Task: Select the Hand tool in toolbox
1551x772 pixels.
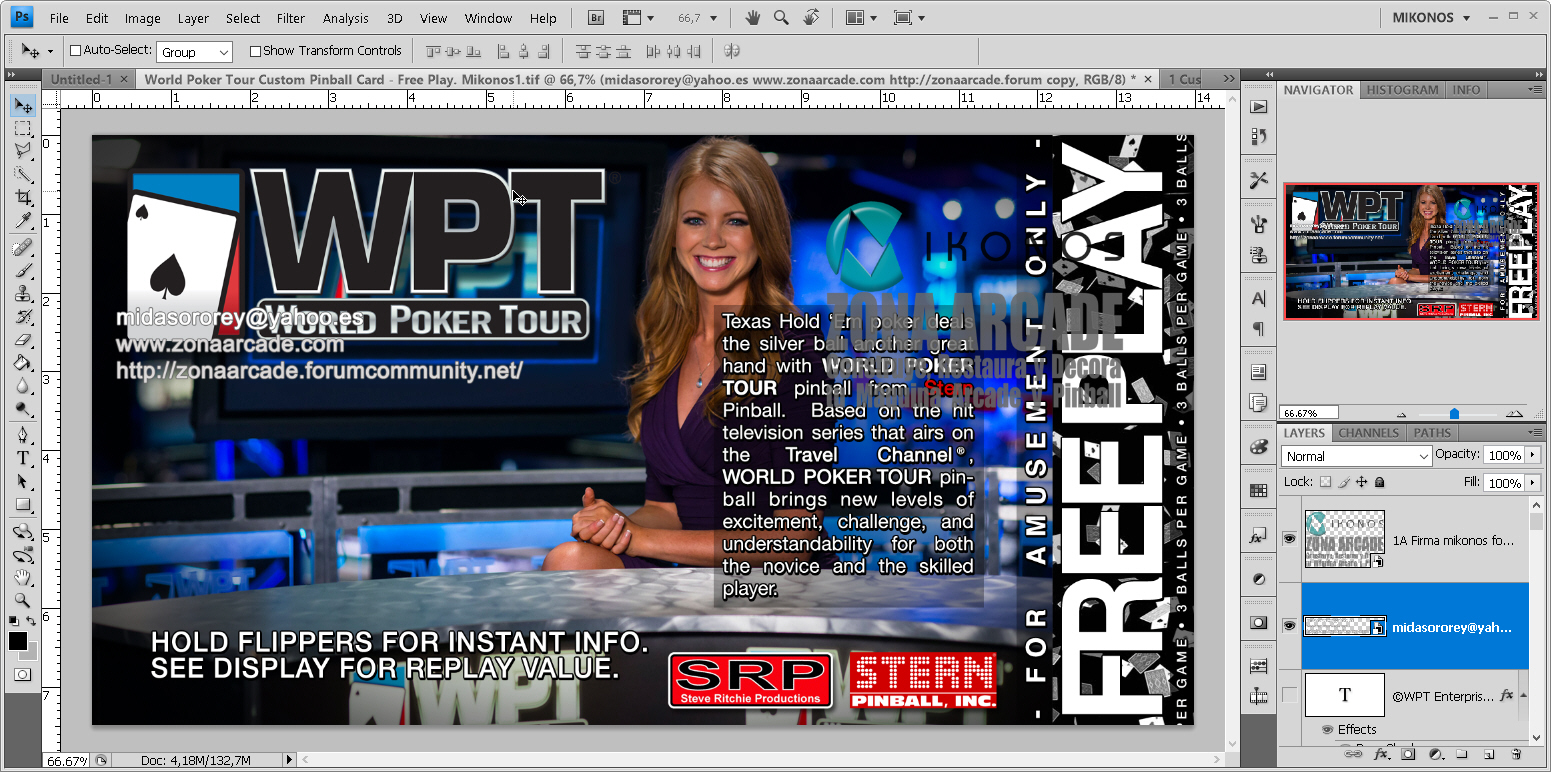Action: 23,577
